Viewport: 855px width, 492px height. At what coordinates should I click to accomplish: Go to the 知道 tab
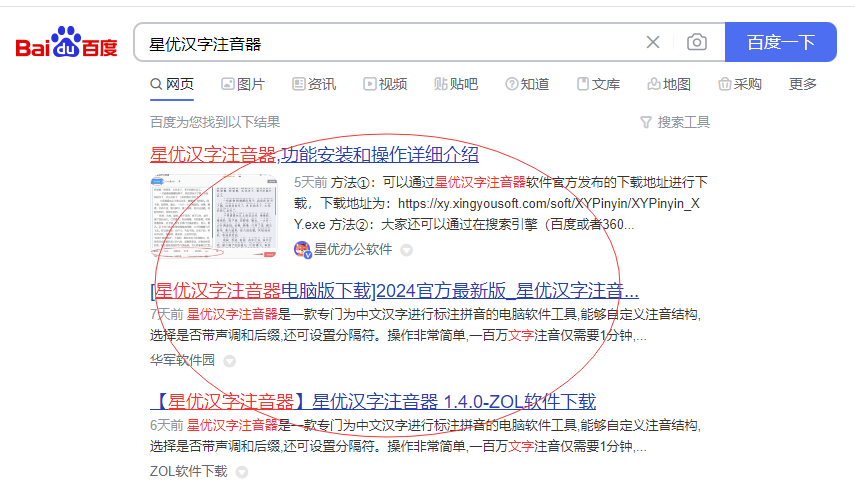pos(527,84)
